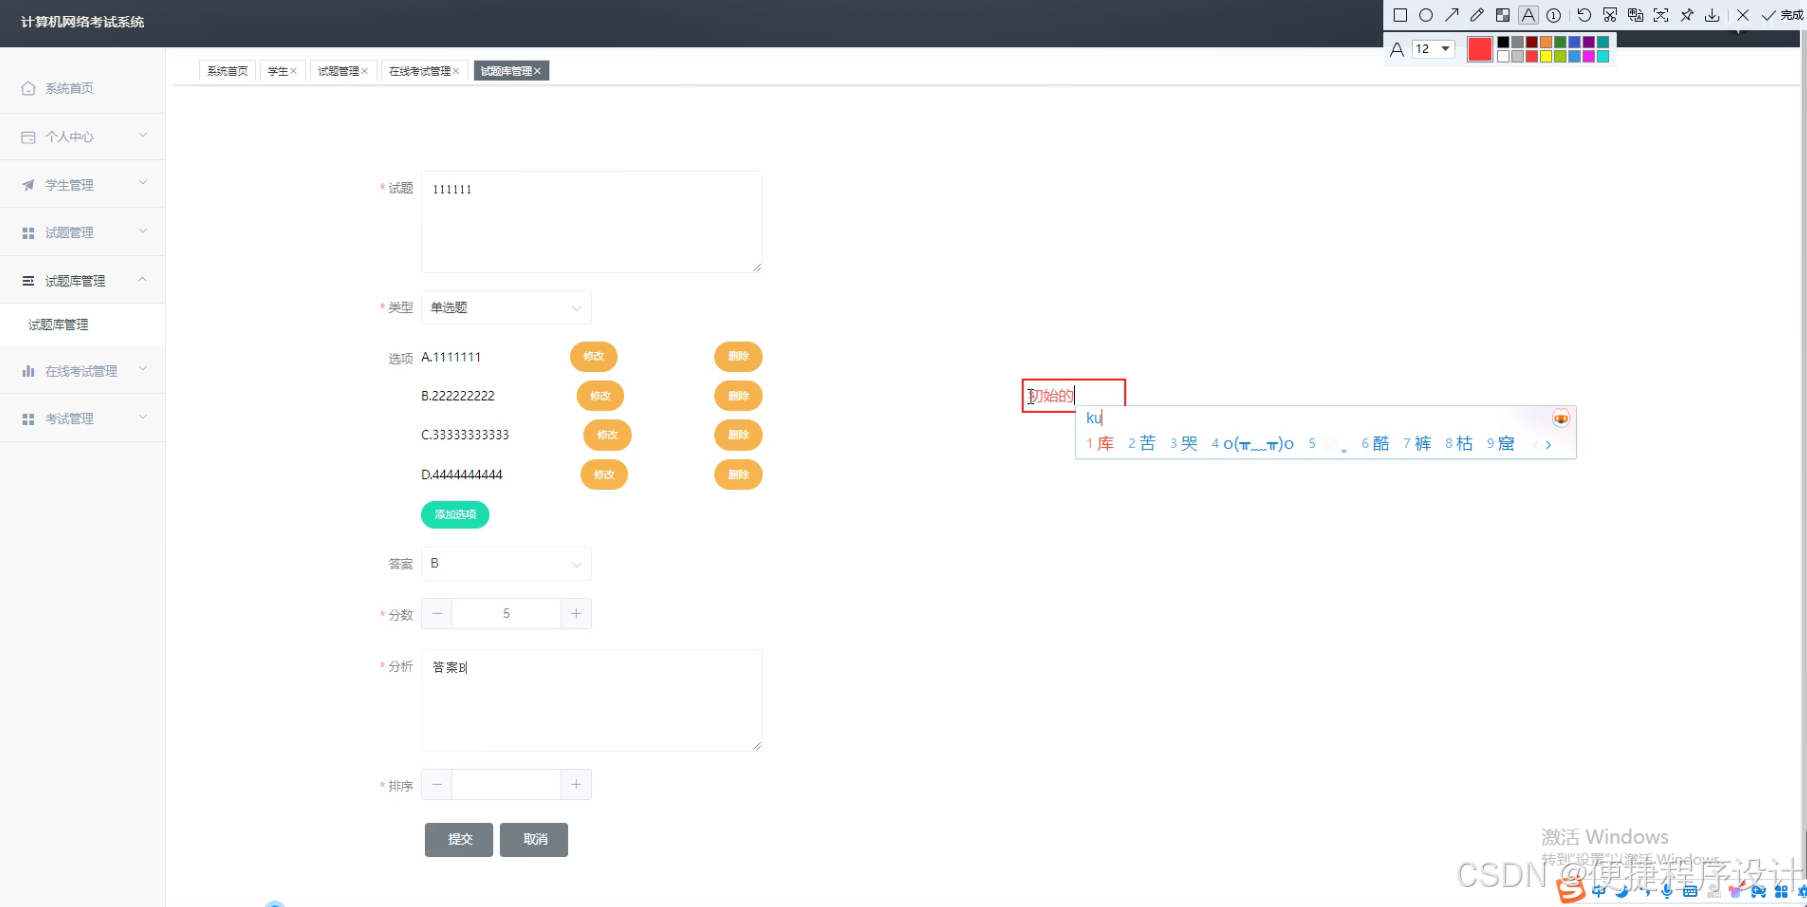Expand the 个人中心 sidebar menu

tap(82, 136)
